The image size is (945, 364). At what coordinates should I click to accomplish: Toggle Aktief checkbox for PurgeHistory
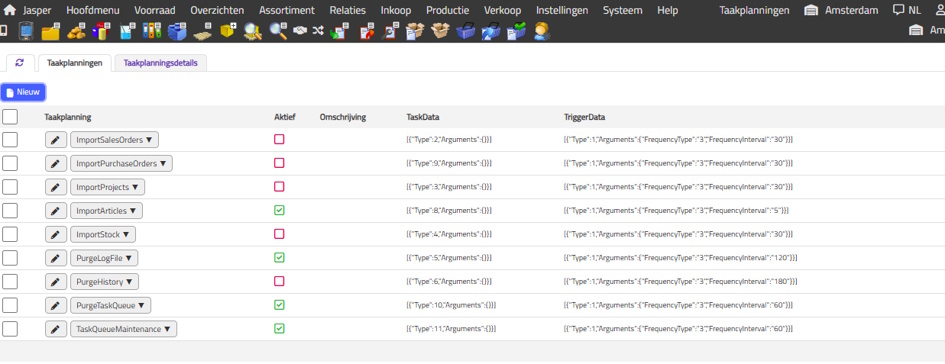point(279,281)
